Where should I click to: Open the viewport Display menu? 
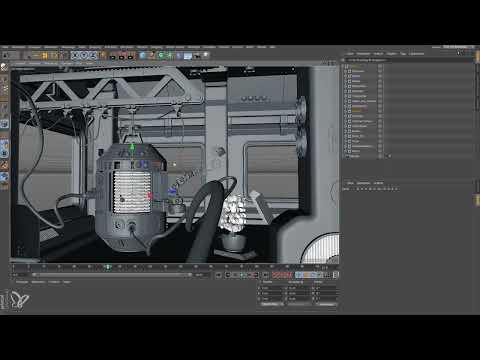51,63
